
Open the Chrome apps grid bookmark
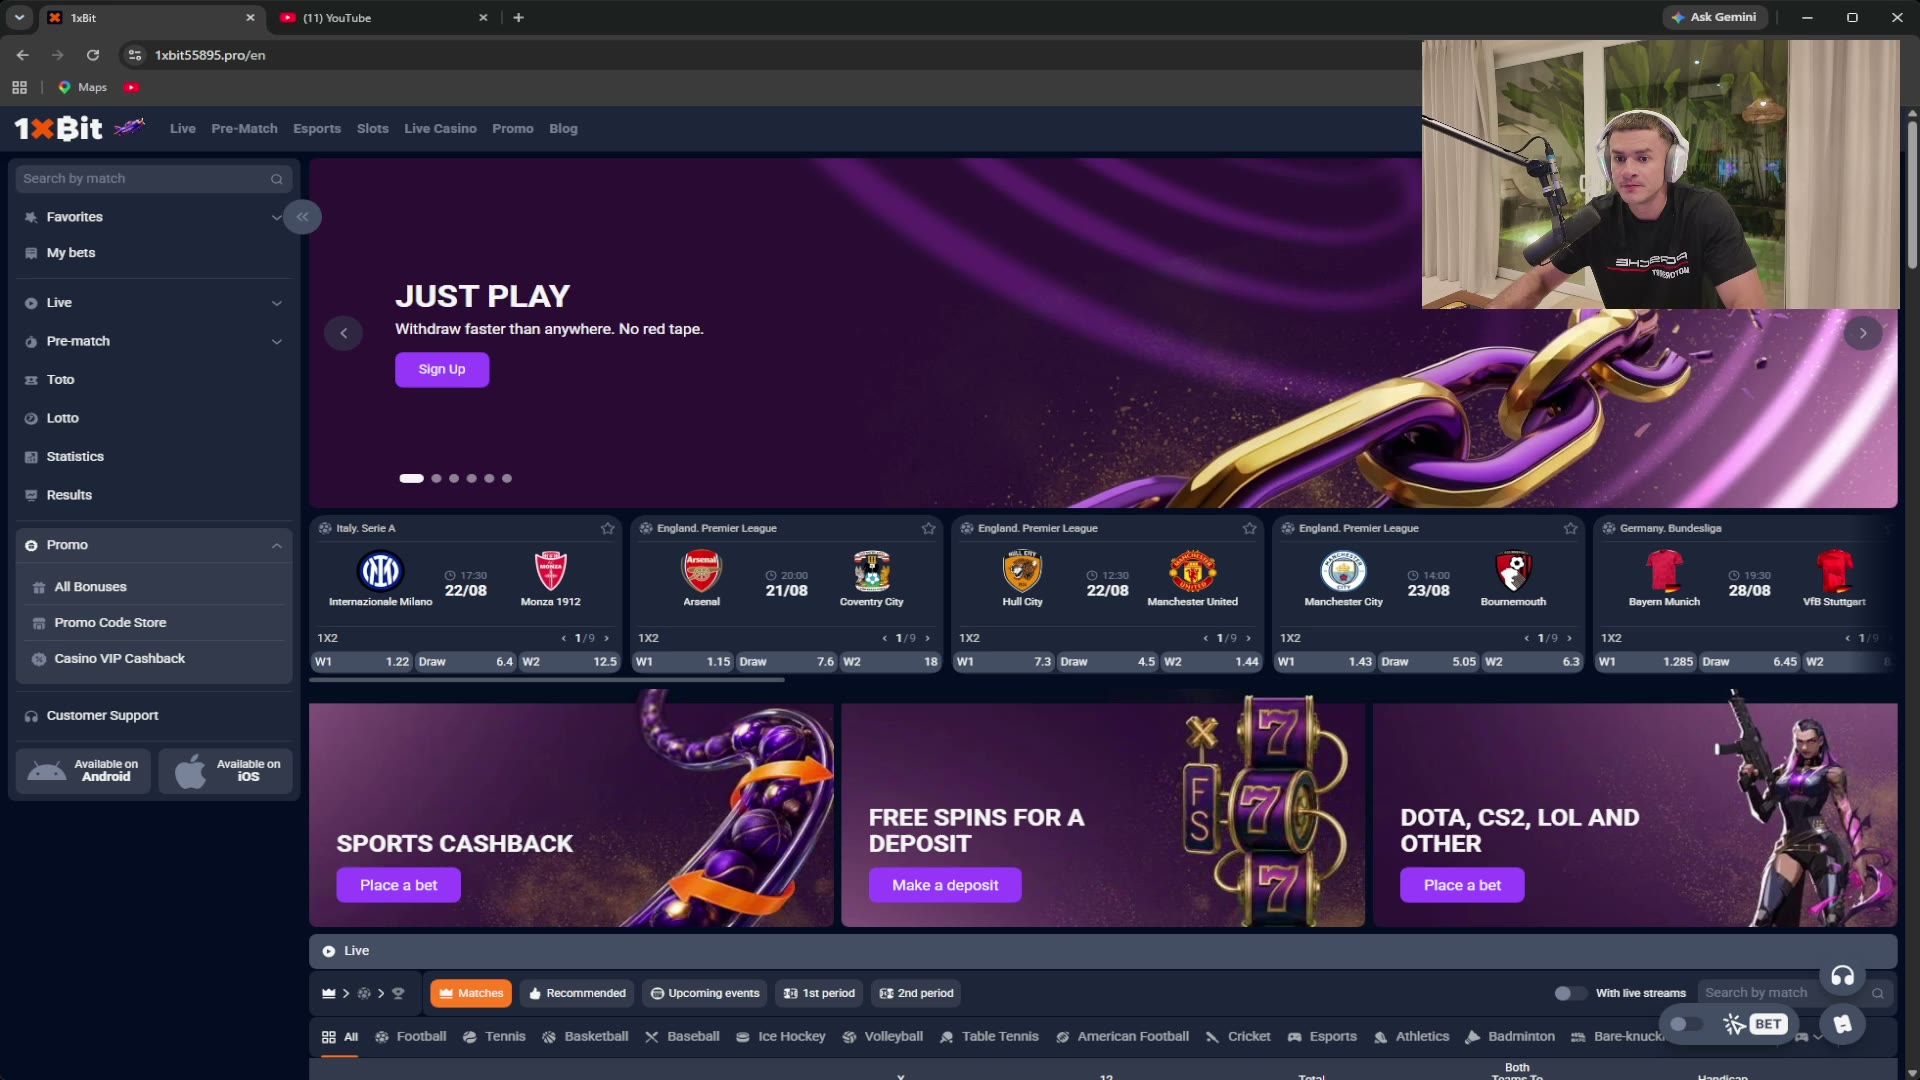pyautogui.click(x=19, y=87)
